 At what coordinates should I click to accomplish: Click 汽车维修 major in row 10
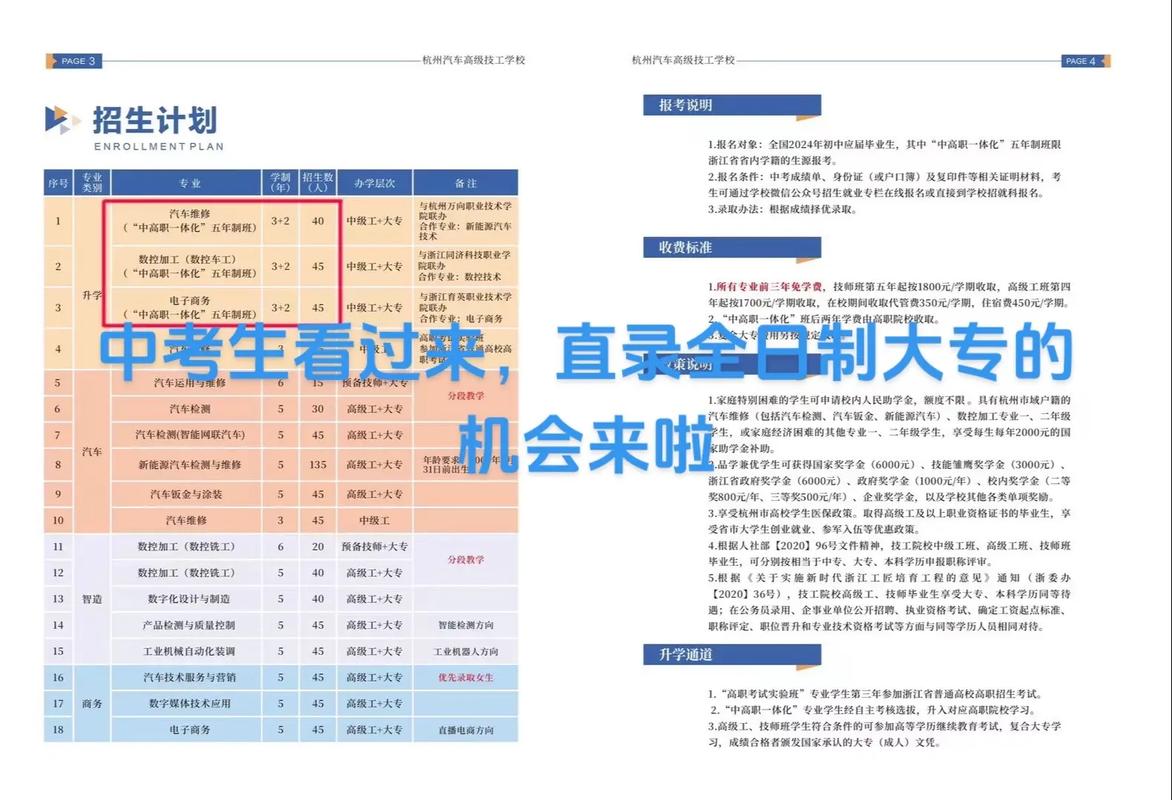point(187,520)
